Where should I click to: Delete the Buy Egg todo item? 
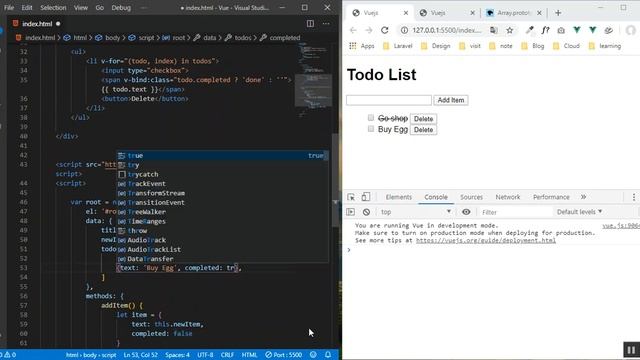pyautogui.click(x=423, y=130)
